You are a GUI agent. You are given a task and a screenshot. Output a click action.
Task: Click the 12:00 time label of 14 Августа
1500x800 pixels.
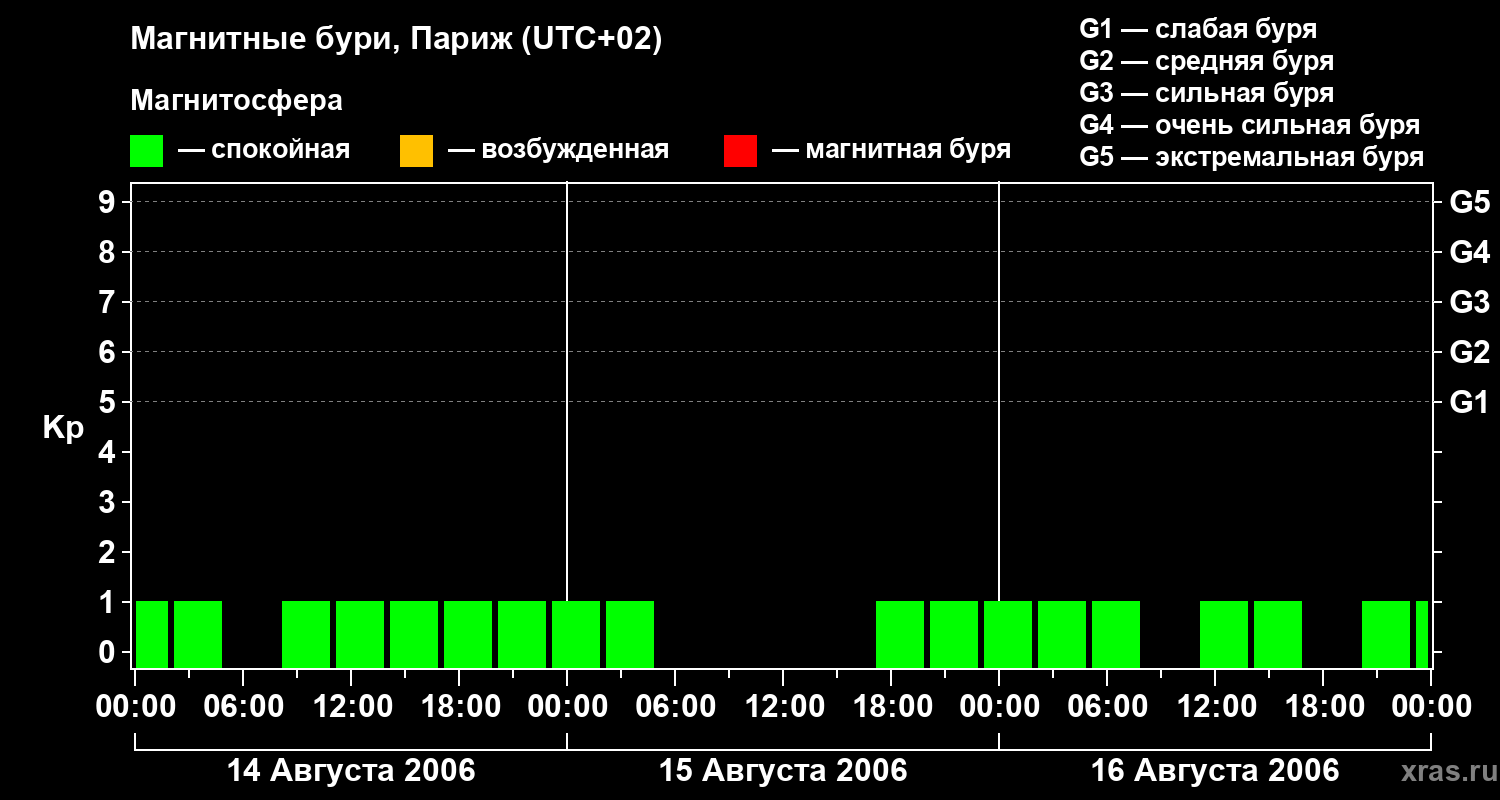click(351, 707)
